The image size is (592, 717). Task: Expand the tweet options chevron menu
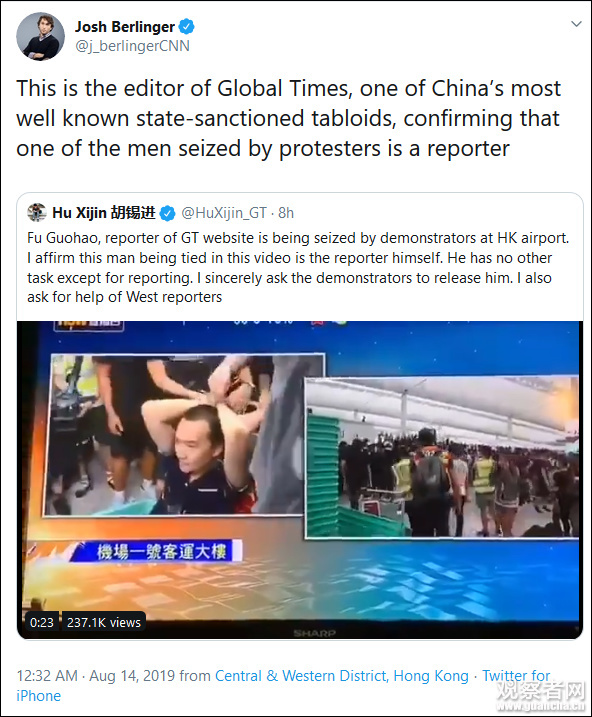tap(576, 24)
